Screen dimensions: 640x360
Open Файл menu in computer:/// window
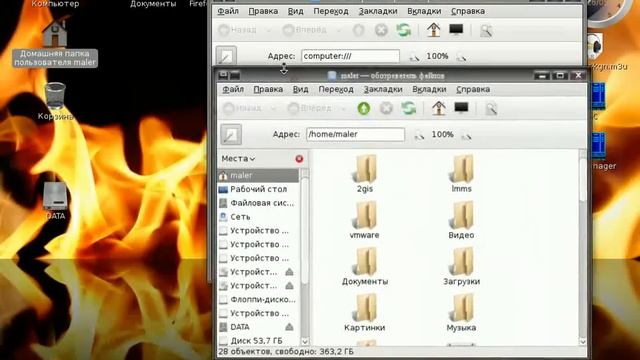pos(228,11)
